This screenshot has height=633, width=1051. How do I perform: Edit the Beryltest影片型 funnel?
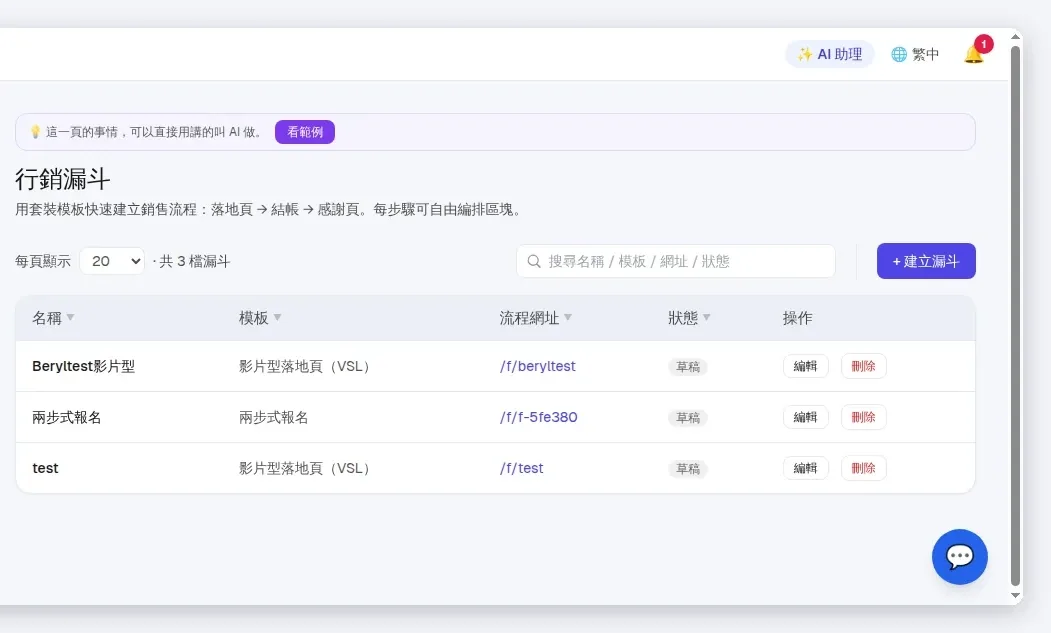point(806,366)
